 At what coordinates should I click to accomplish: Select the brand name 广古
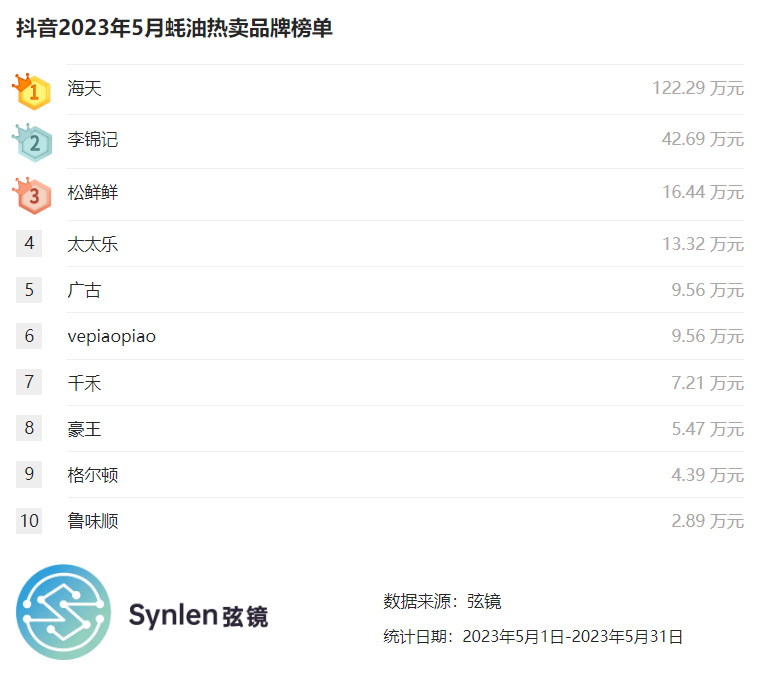[84, 291]
